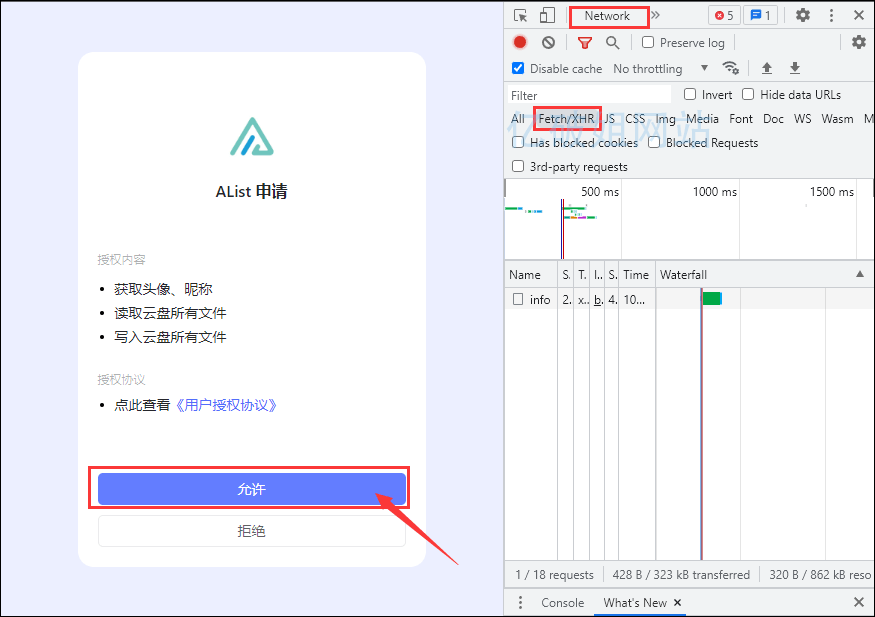
Task: Open the No throttling dropdown
Action: pyautogui.click(x=660, y=69)
